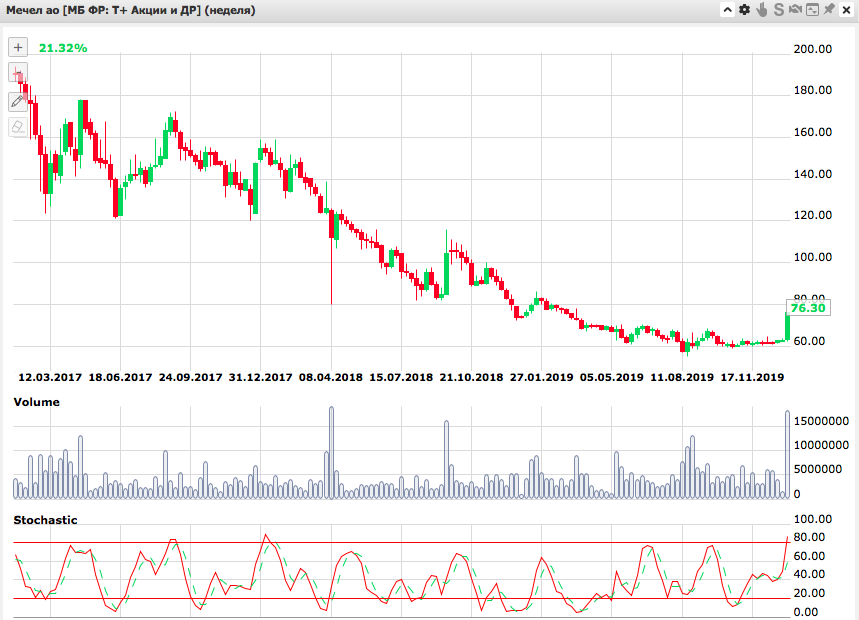Click the 12.03.2017 date axis label
The width and height of the screenshot is (859, 620).
pos(50,377)
